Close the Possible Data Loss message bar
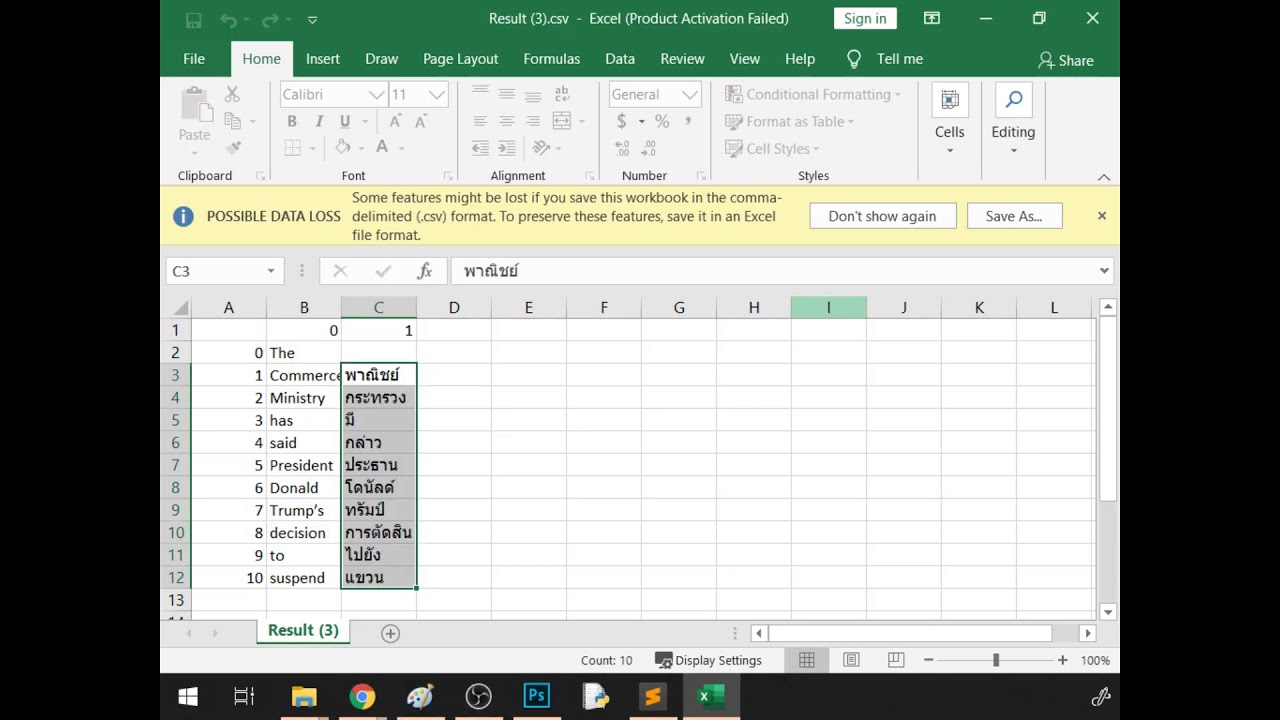This screenshot has width=1280, height=720. (1101, 216)
